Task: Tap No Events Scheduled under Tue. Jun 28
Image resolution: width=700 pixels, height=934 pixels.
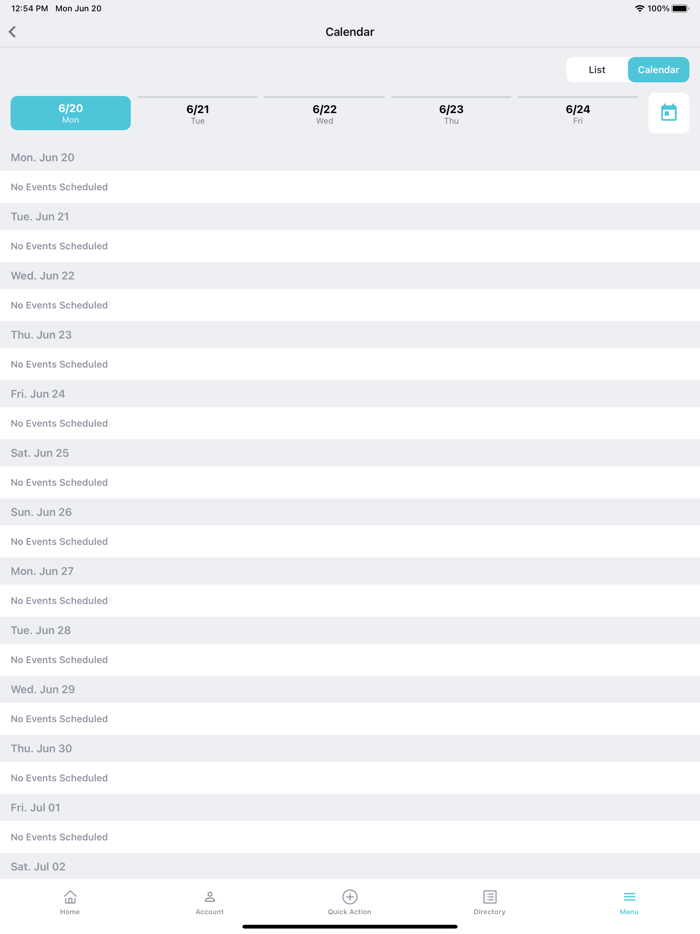Action: point(350,659)
